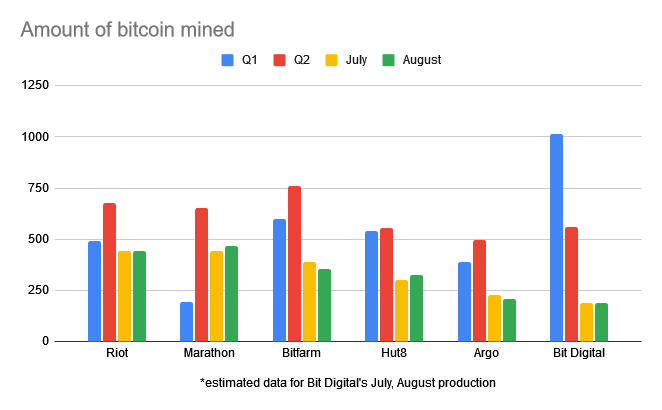Click the 'Hut8' category label
Screen dimensions: 662x410
pos(394,352)
